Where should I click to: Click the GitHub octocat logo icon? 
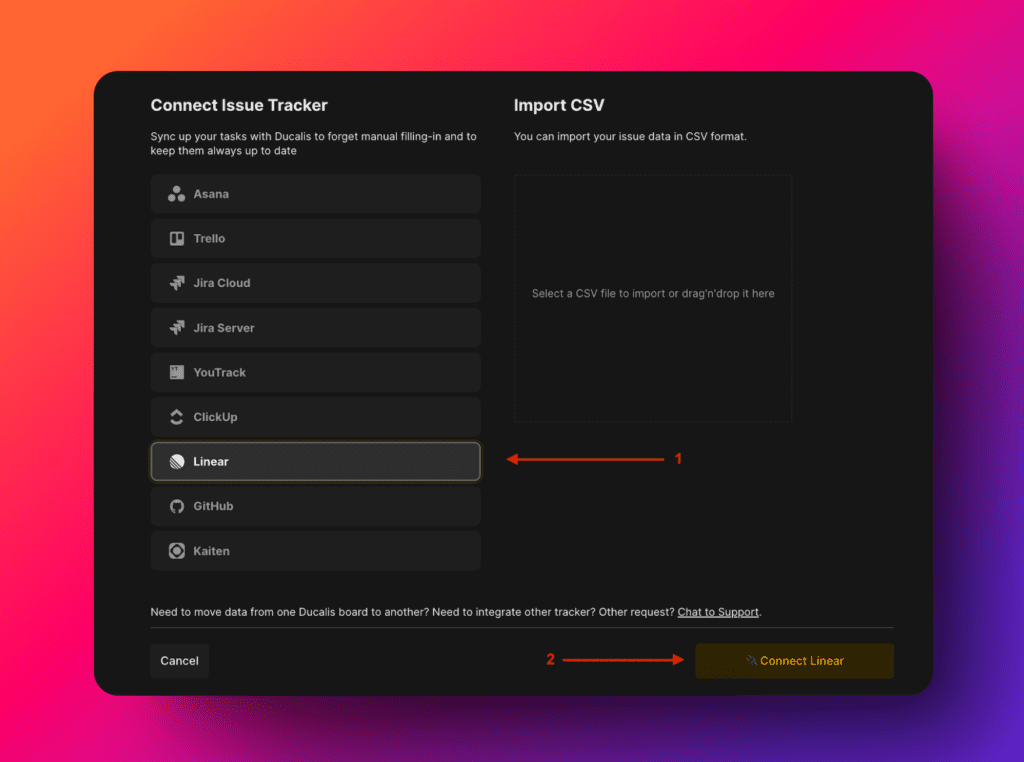coord(176,506)
